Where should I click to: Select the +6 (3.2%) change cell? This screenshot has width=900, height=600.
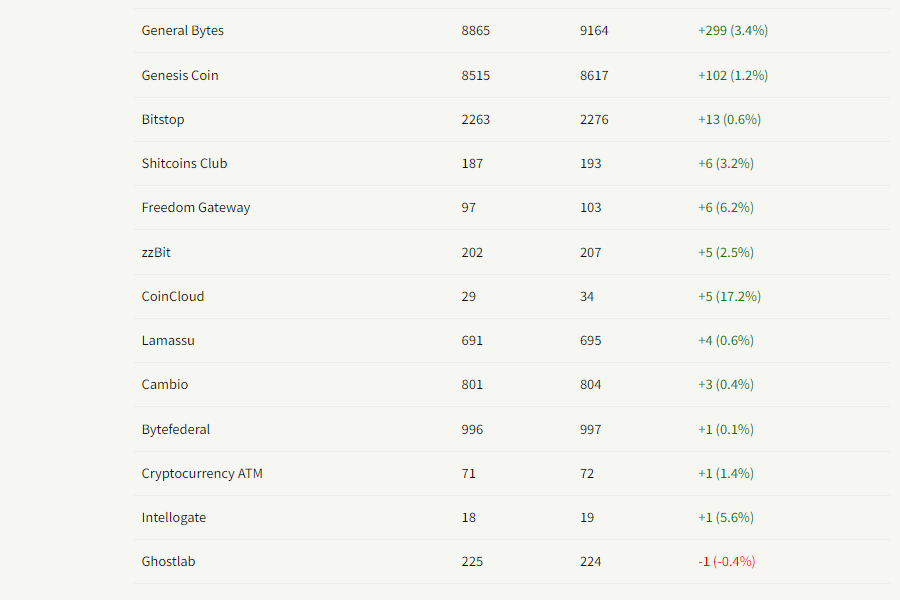[x=726, y=163]
